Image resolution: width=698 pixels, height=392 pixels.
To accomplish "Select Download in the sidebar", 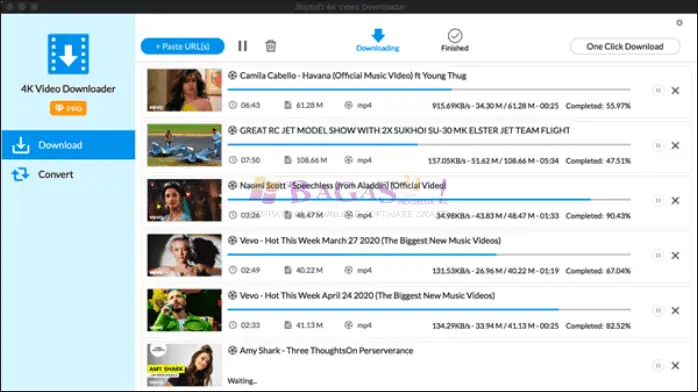I will (68, 145).
